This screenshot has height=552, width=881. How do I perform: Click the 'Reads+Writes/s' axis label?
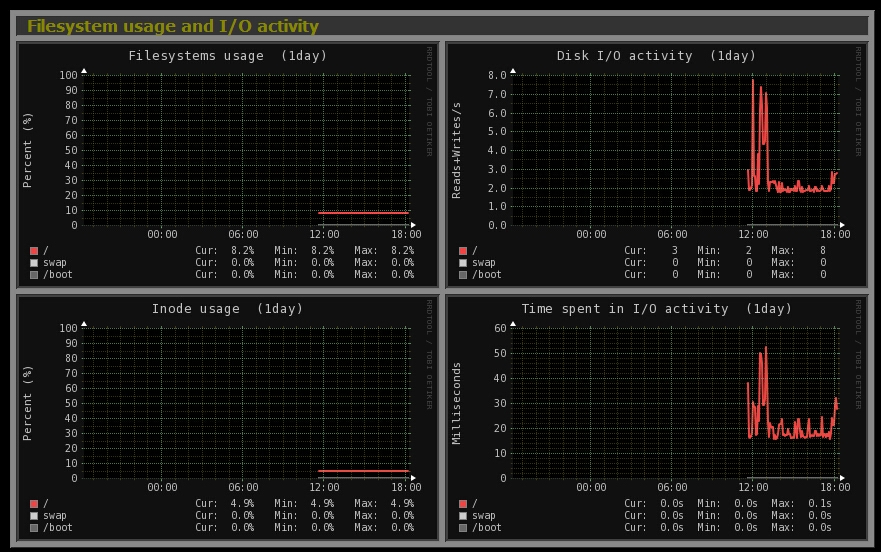click(456, 150)
